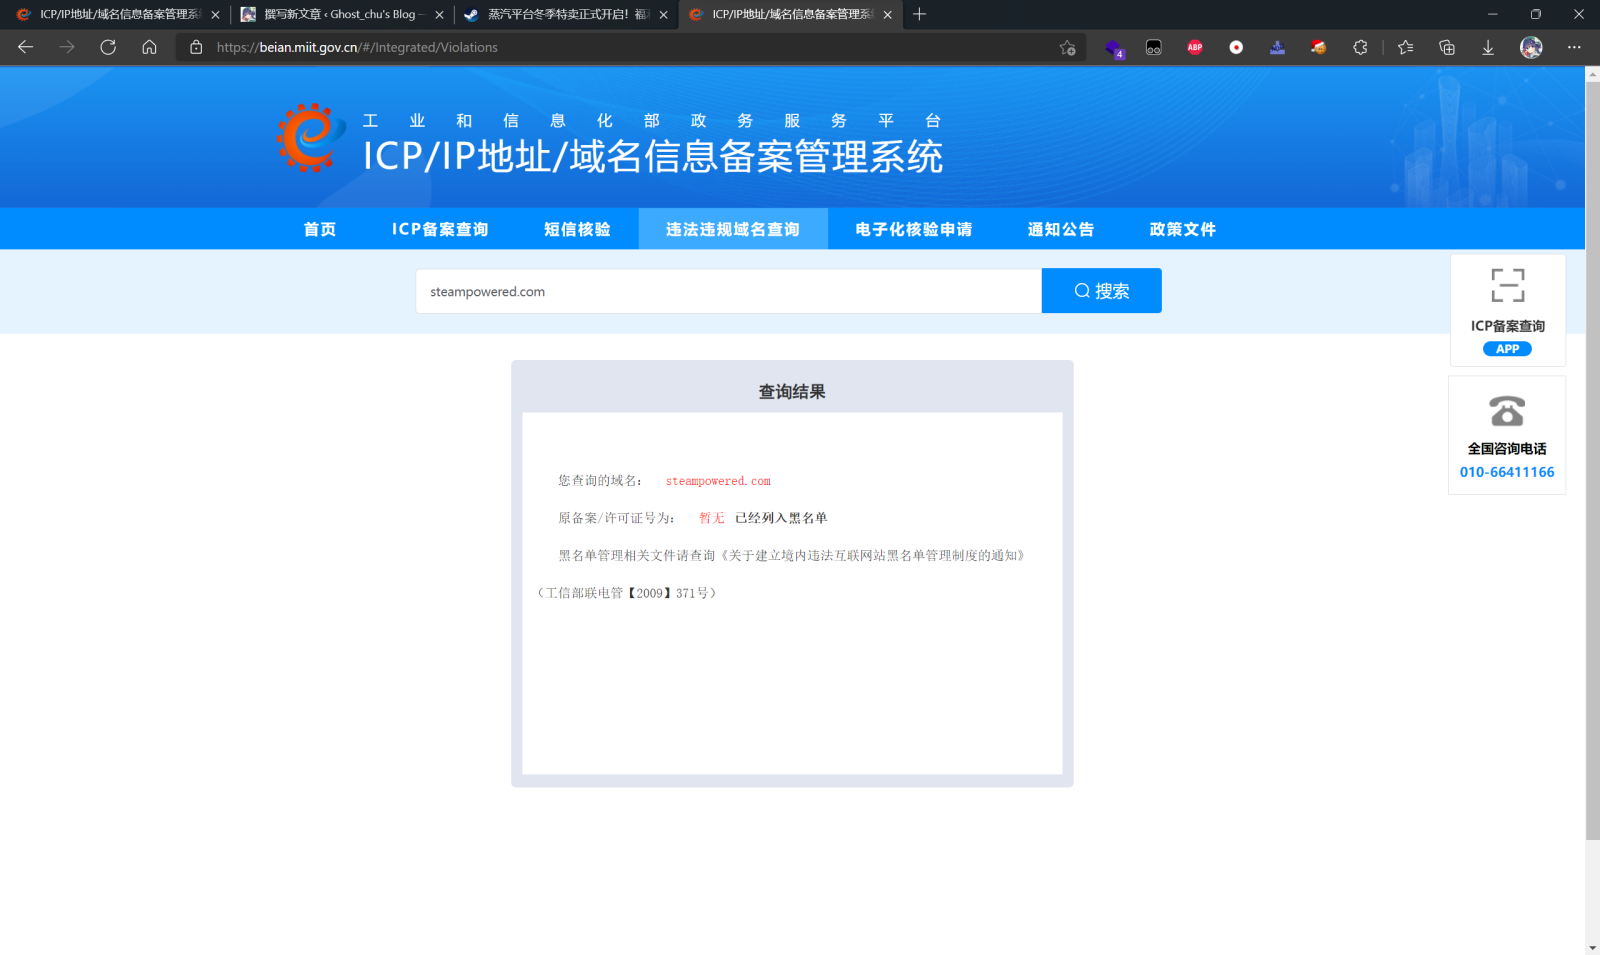
Task: Click the 已经列入黑名单 status text
Action: (x=781, y=518)
